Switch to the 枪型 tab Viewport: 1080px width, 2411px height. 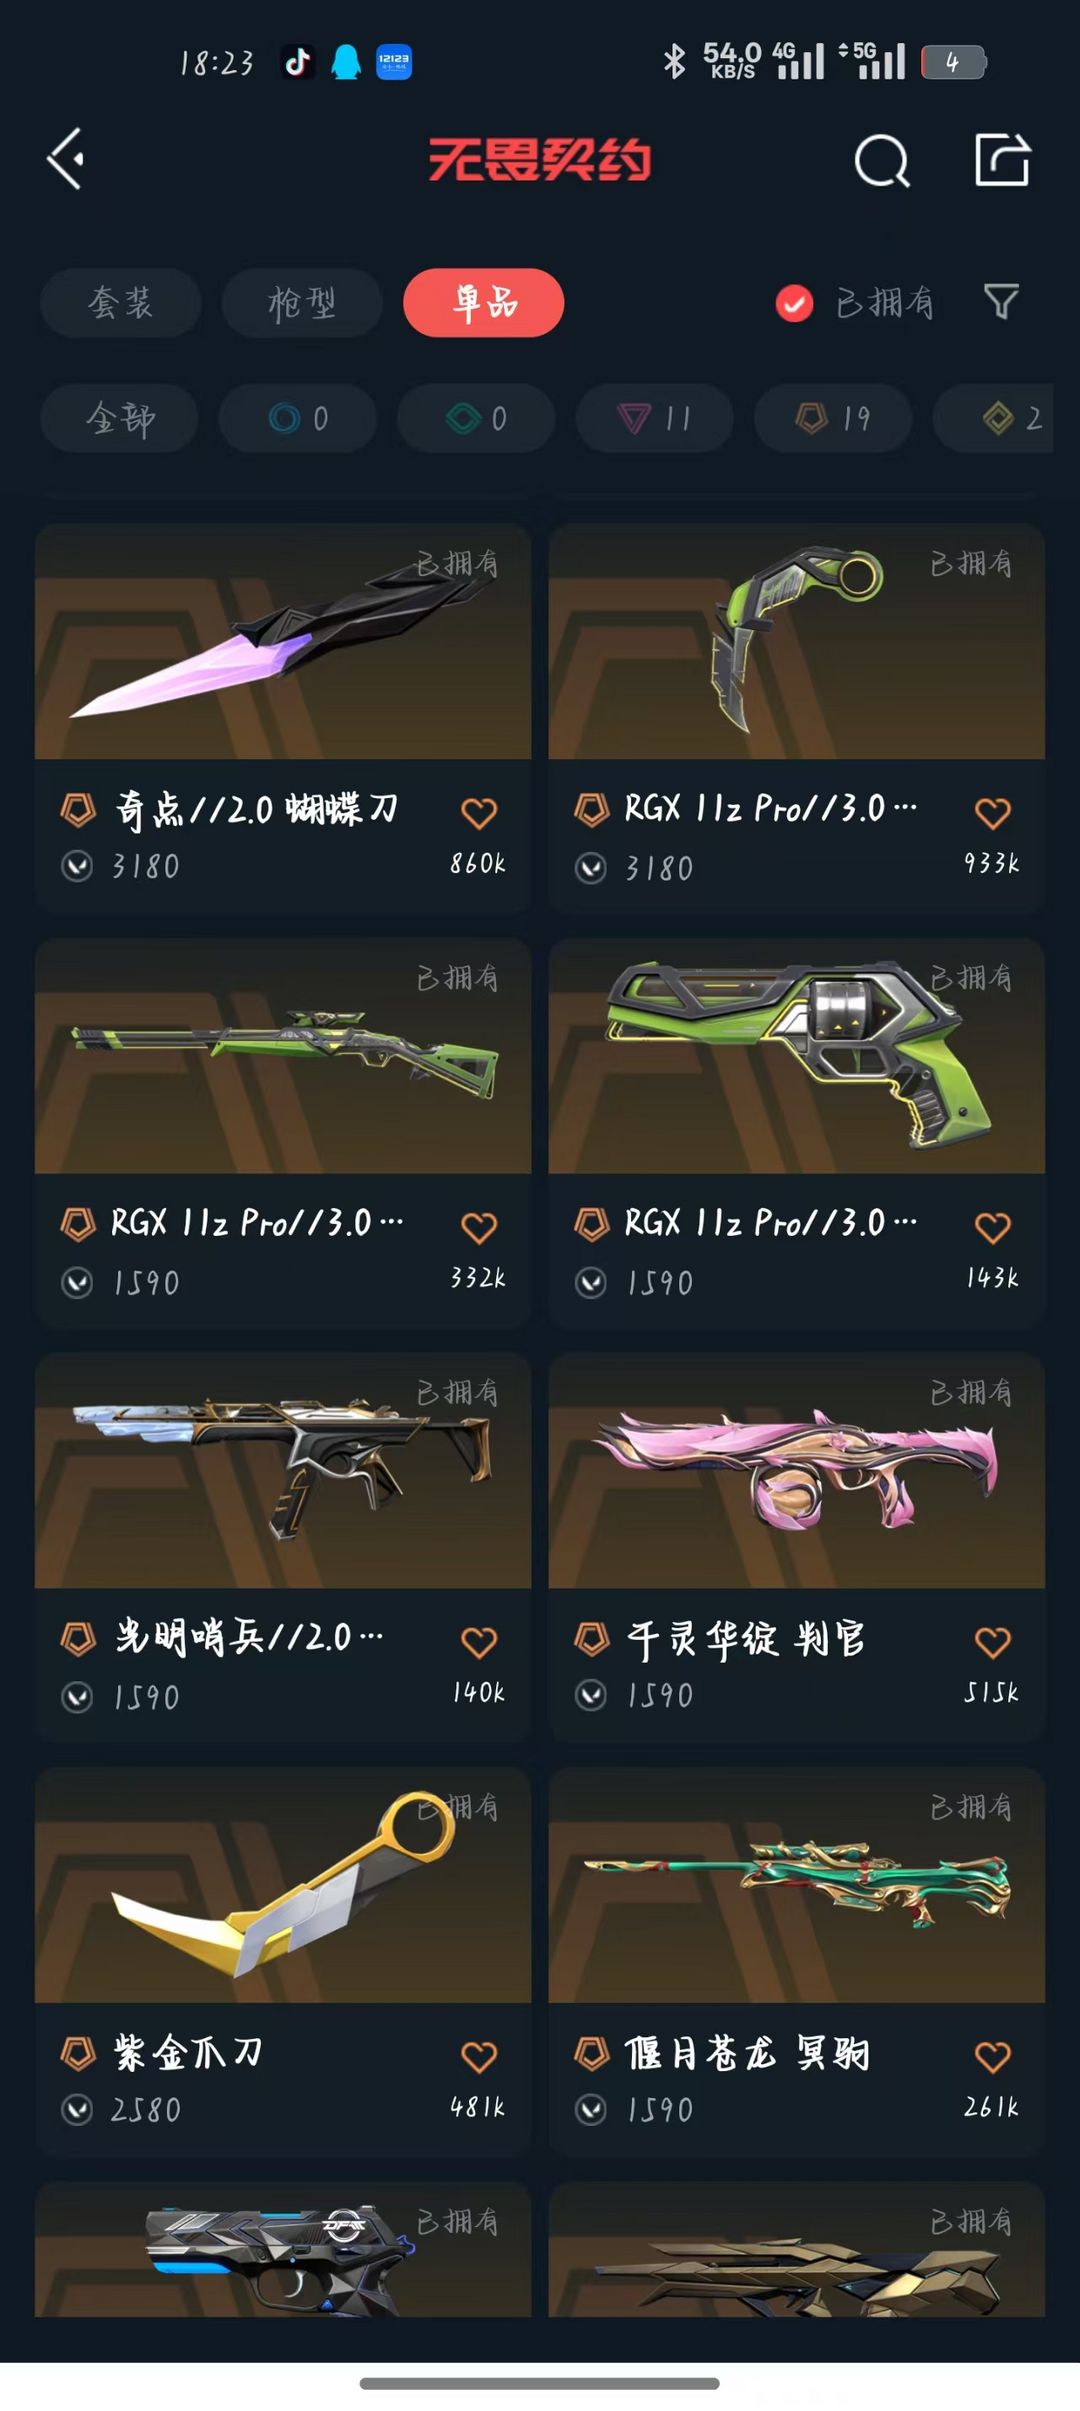pos(302,302)
